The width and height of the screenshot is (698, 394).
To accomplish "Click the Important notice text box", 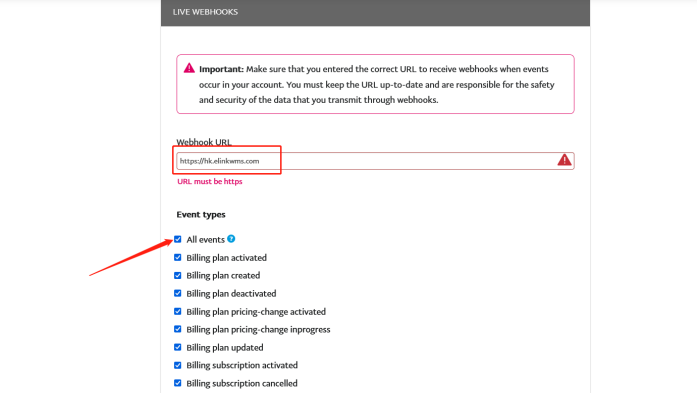I will tap(375, 84).
